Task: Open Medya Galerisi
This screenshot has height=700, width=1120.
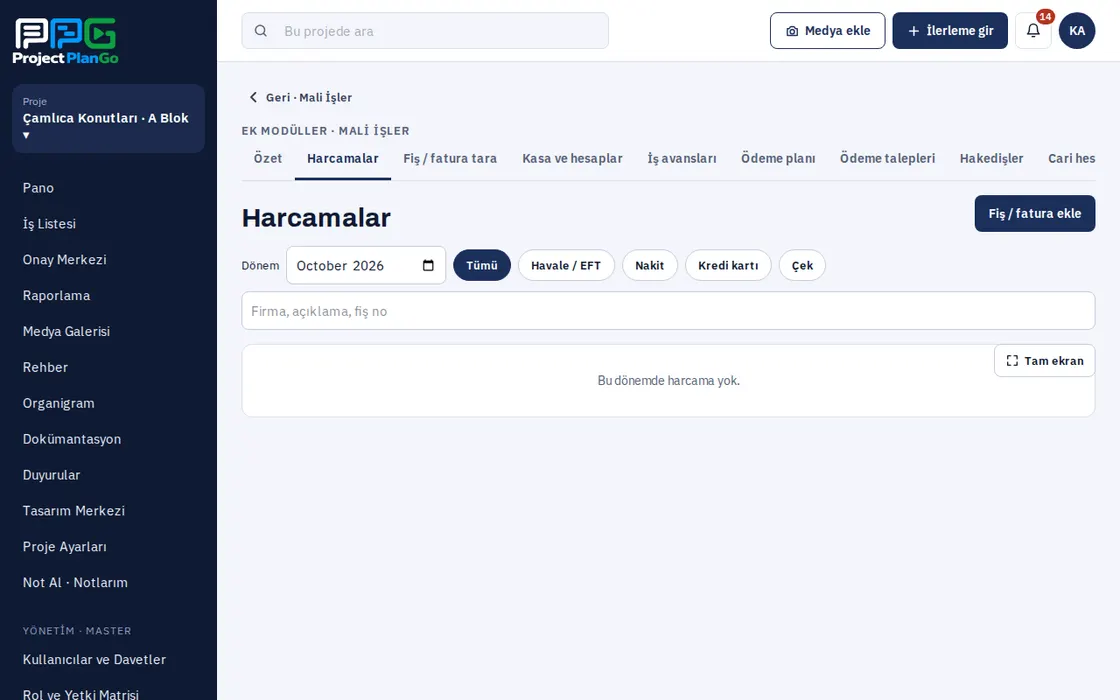Action: pyautogui.click(x=109, y=331)
